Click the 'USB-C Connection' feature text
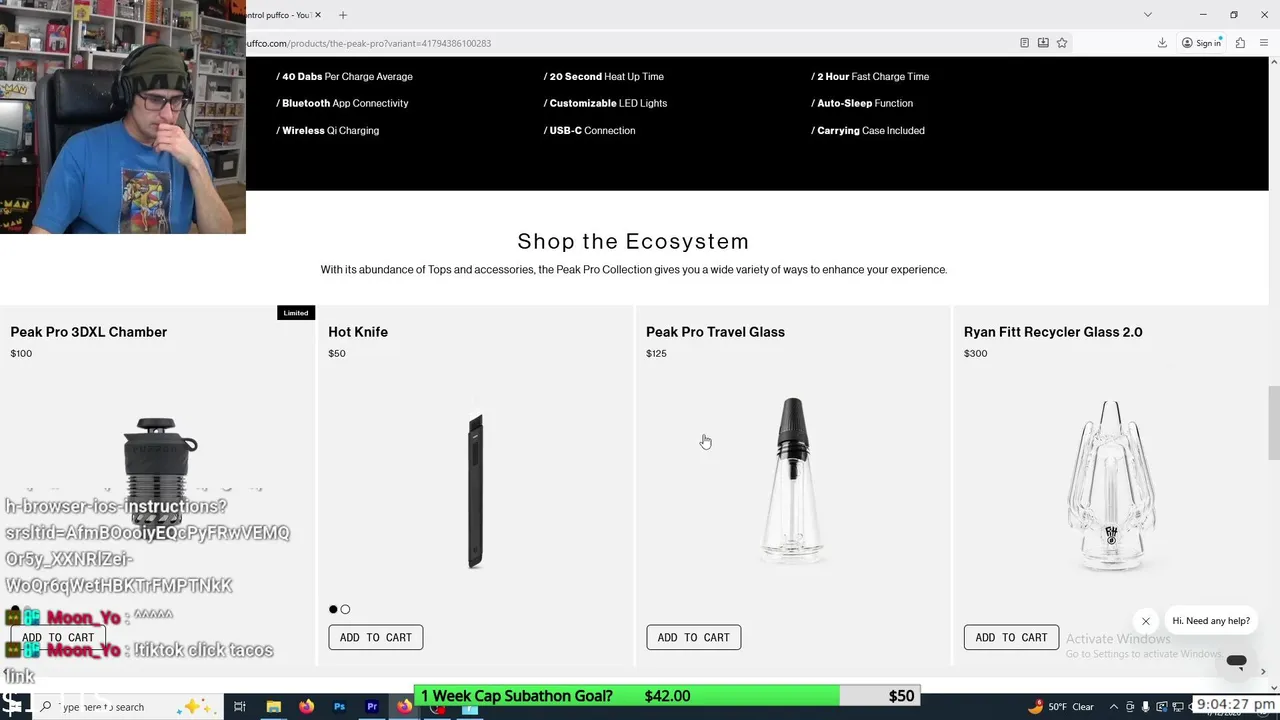Viewport: 1280px width, 720px height. pos(589,130)
